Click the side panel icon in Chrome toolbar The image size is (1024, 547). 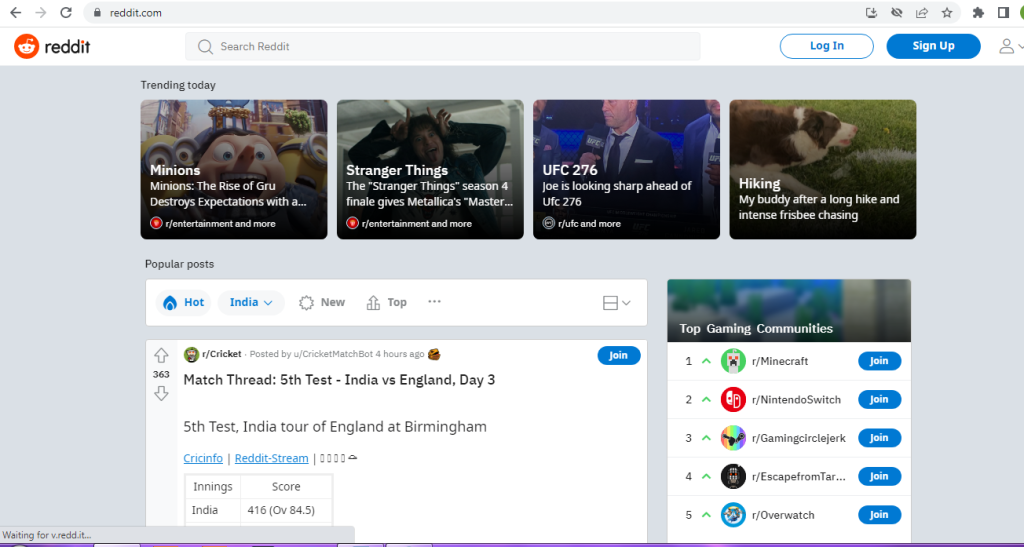1004,12
